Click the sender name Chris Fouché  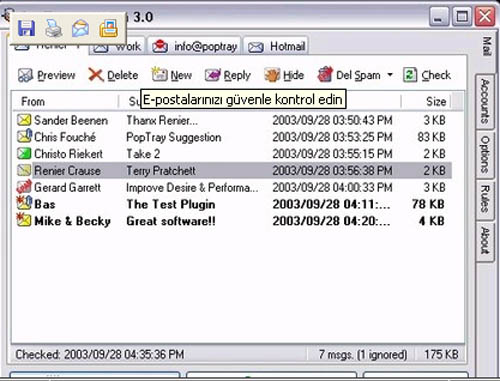(65, 137)
